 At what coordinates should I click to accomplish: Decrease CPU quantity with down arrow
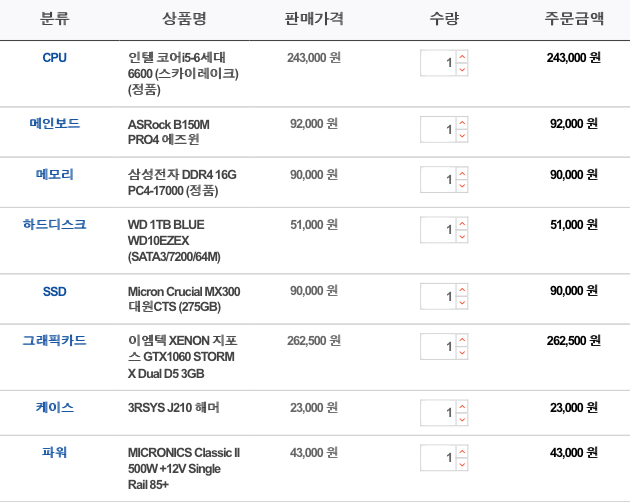462,70
